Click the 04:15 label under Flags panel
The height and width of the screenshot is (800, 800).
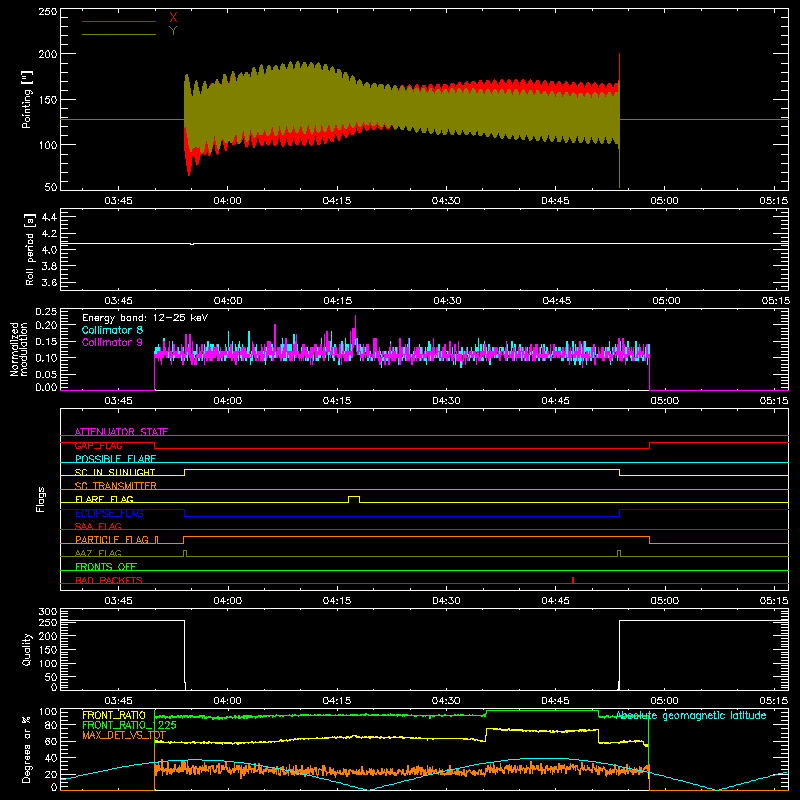[337, 601]
